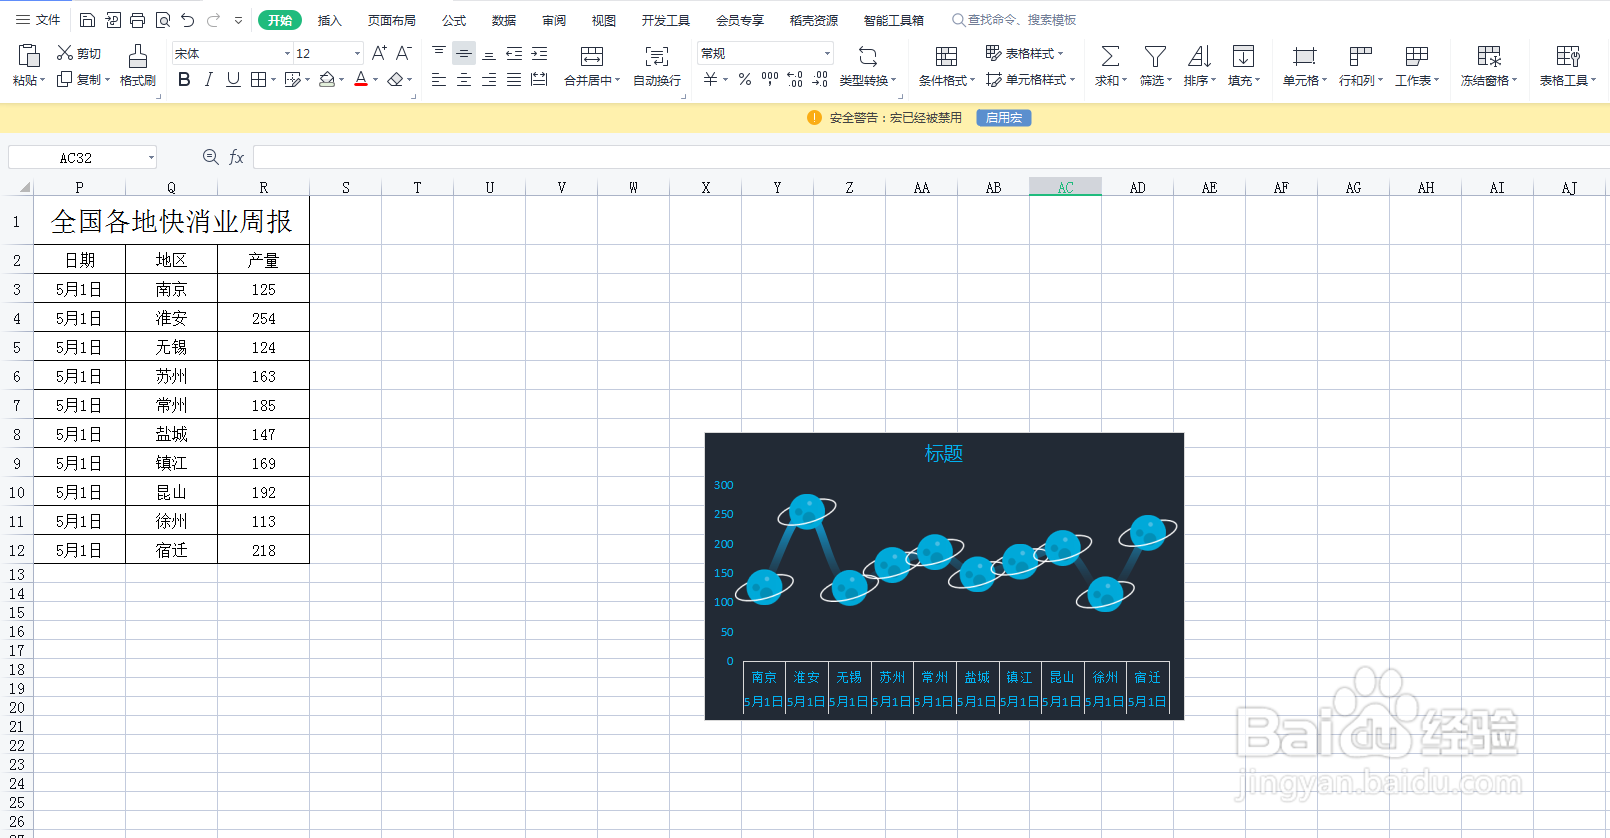The height and width of the screenshot is (838, 1610).
Task: Decrease font size with A- icon
Action: 404,53
